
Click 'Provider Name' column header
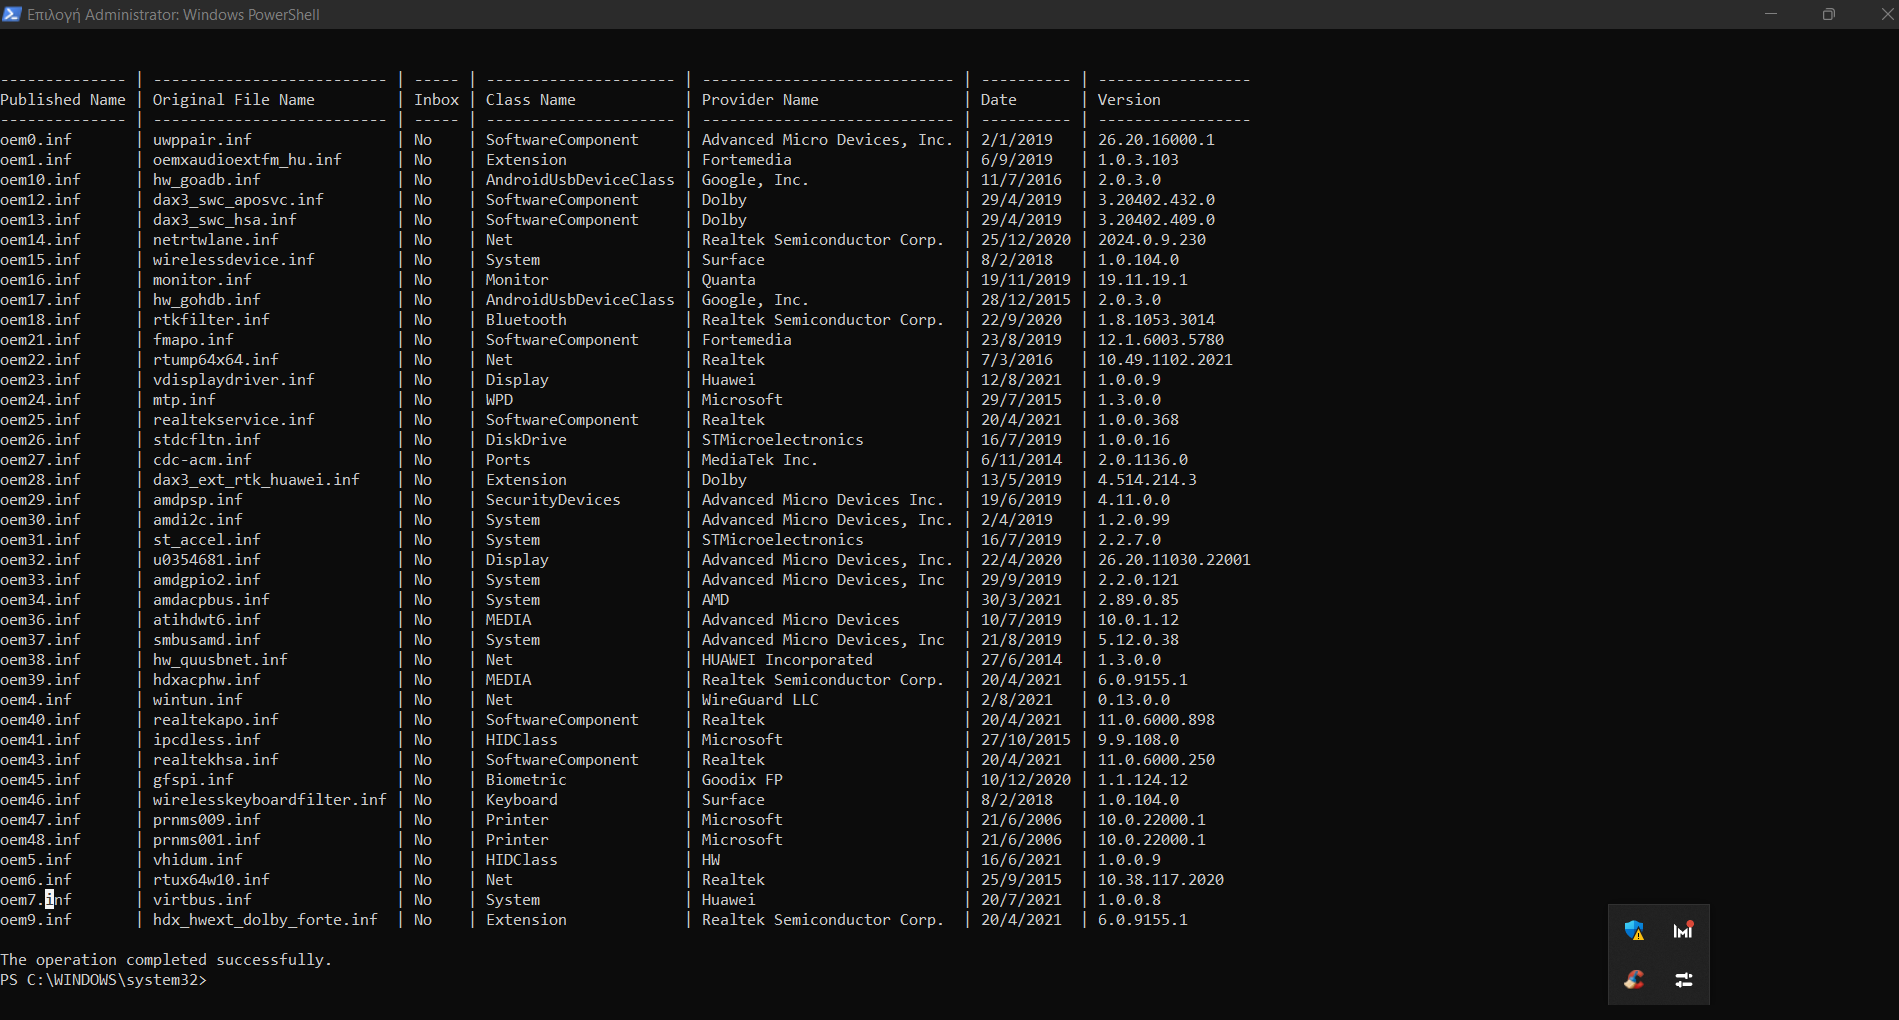point(760,100)
